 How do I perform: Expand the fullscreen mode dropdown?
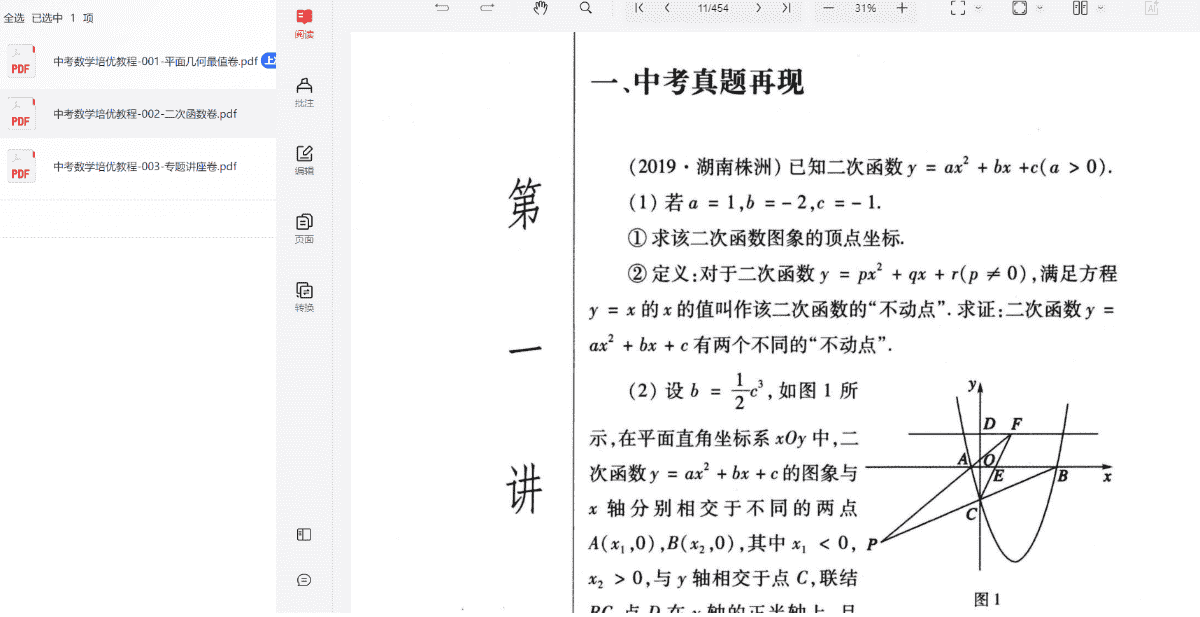point(978,8)
